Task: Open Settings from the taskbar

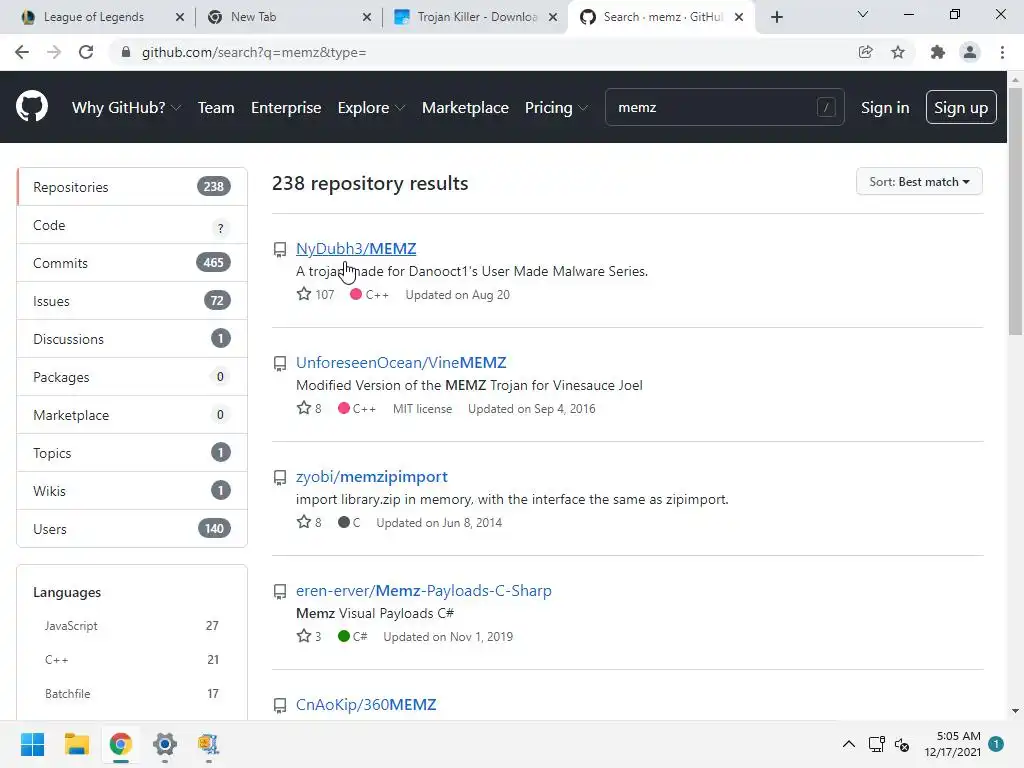Action: [165, 744]
